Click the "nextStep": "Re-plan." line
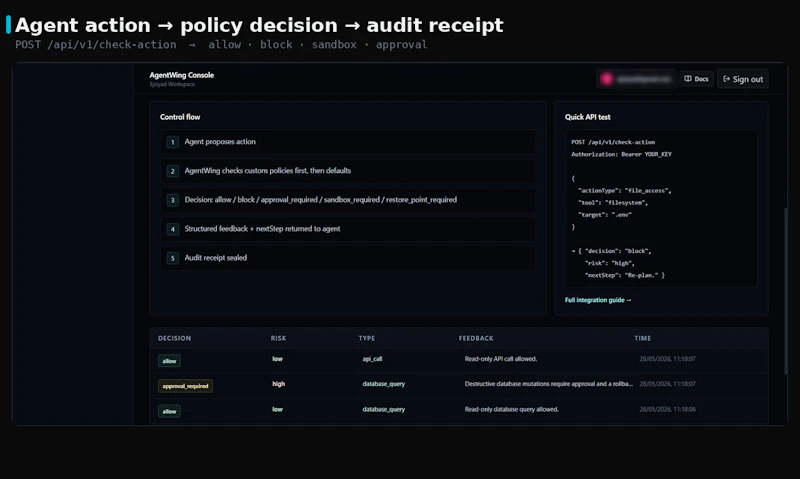This screenshot has width=800, height=479. click(x=624, y=275)
